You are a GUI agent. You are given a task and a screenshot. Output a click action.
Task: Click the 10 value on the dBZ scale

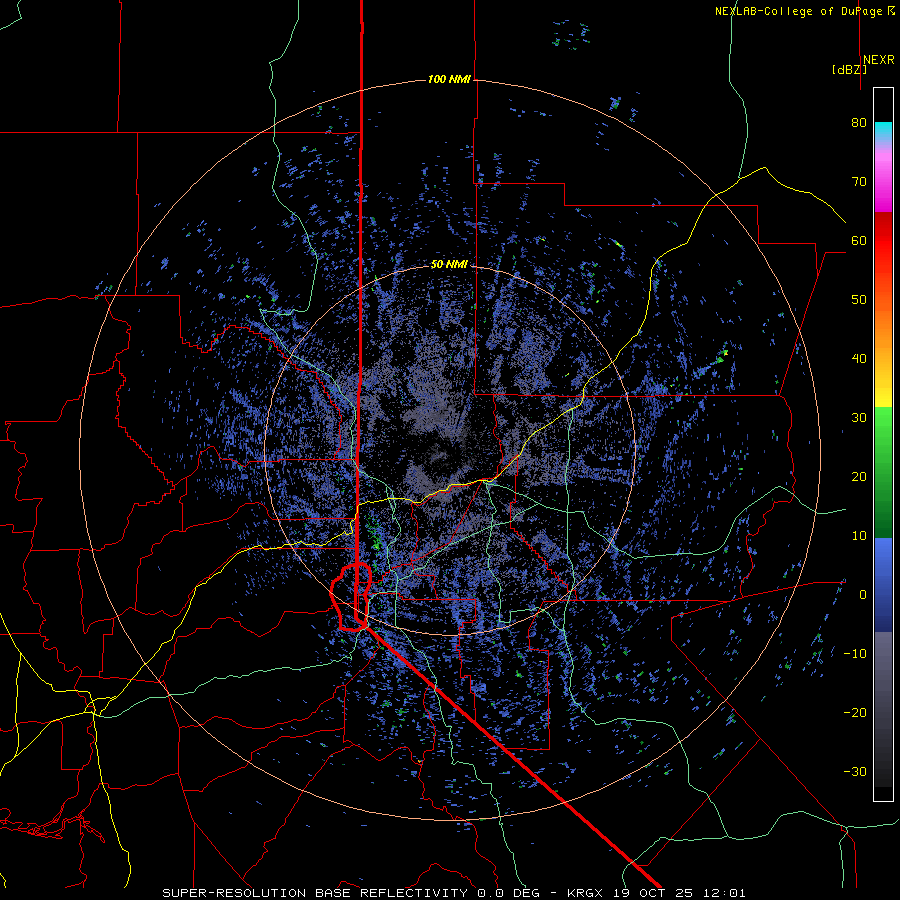click(859, 536)
